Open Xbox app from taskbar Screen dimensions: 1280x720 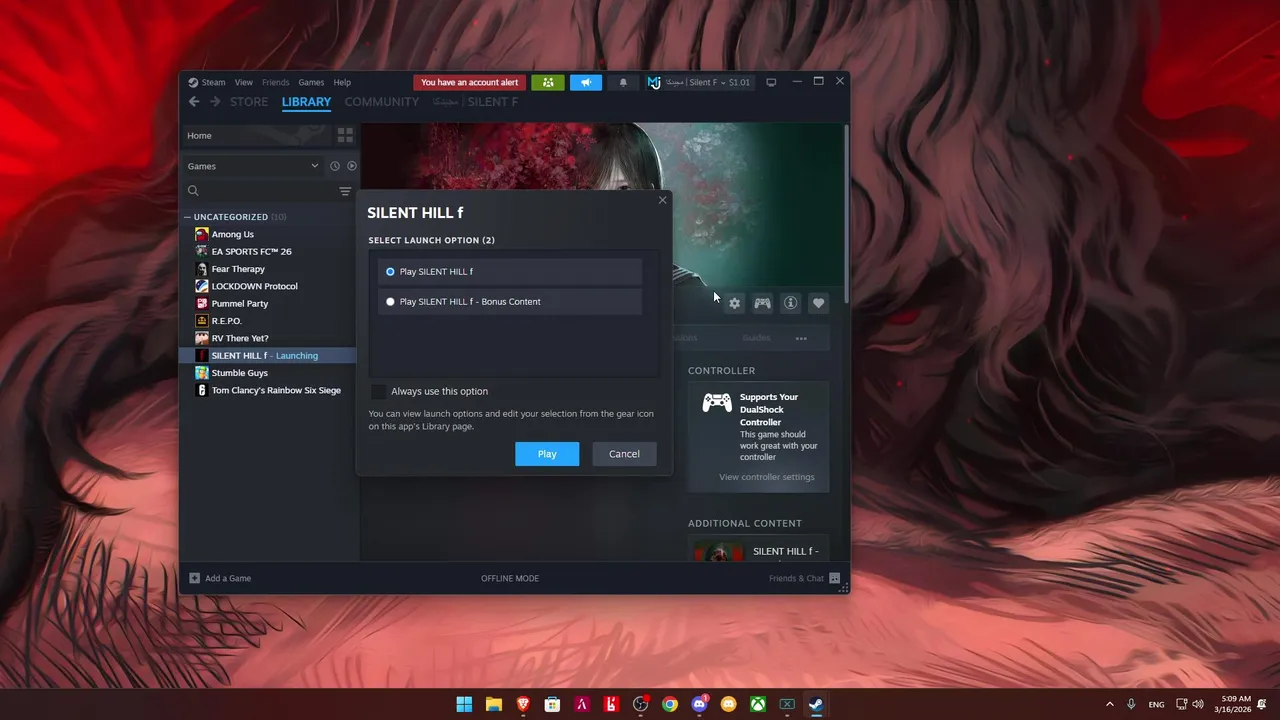pyautogui.click(x=758, y=704)
